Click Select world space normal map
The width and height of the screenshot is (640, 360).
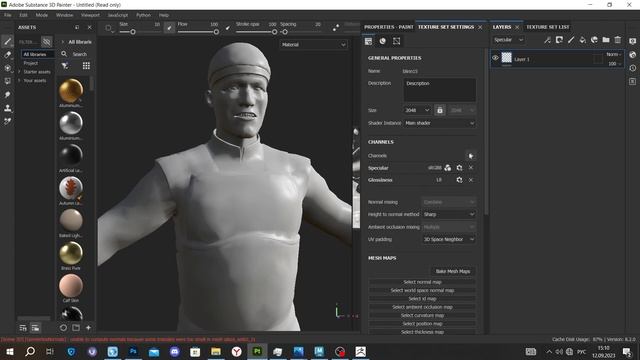(422, 291)
